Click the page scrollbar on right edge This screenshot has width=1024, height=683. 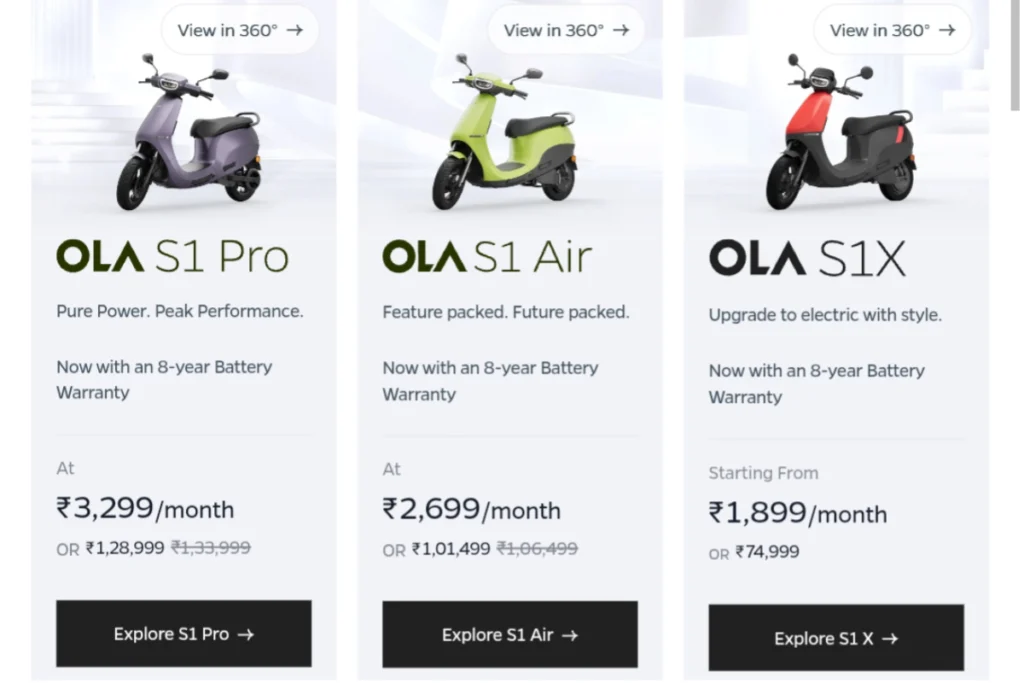pyautogui.click(x=1015, y=56)
